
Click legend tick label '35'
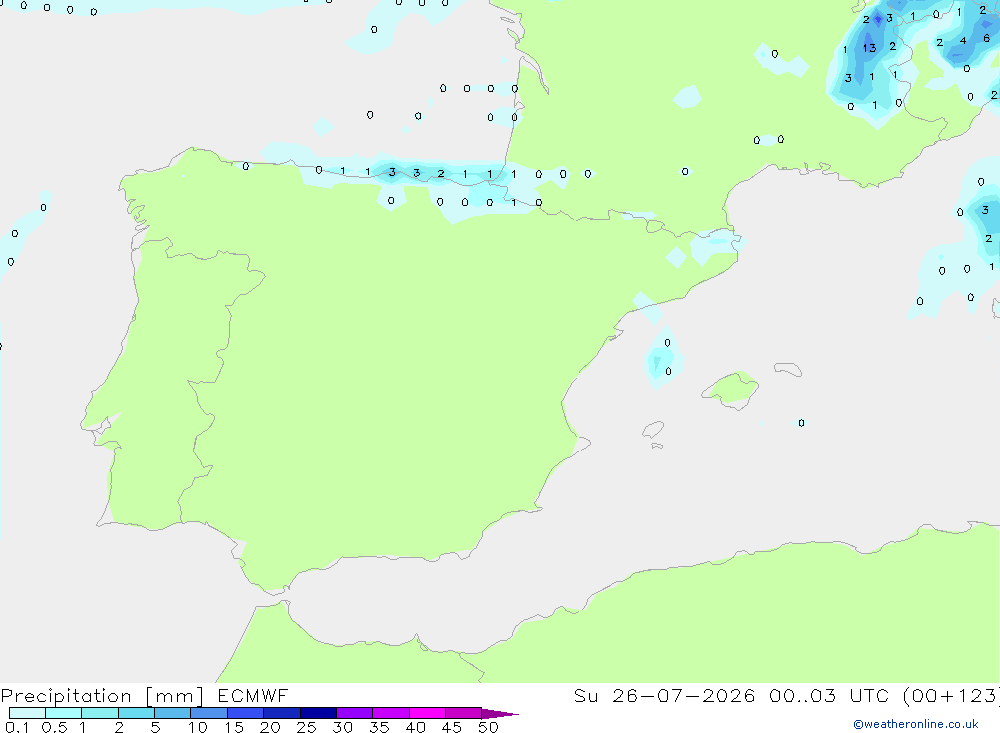pos(379,727)
